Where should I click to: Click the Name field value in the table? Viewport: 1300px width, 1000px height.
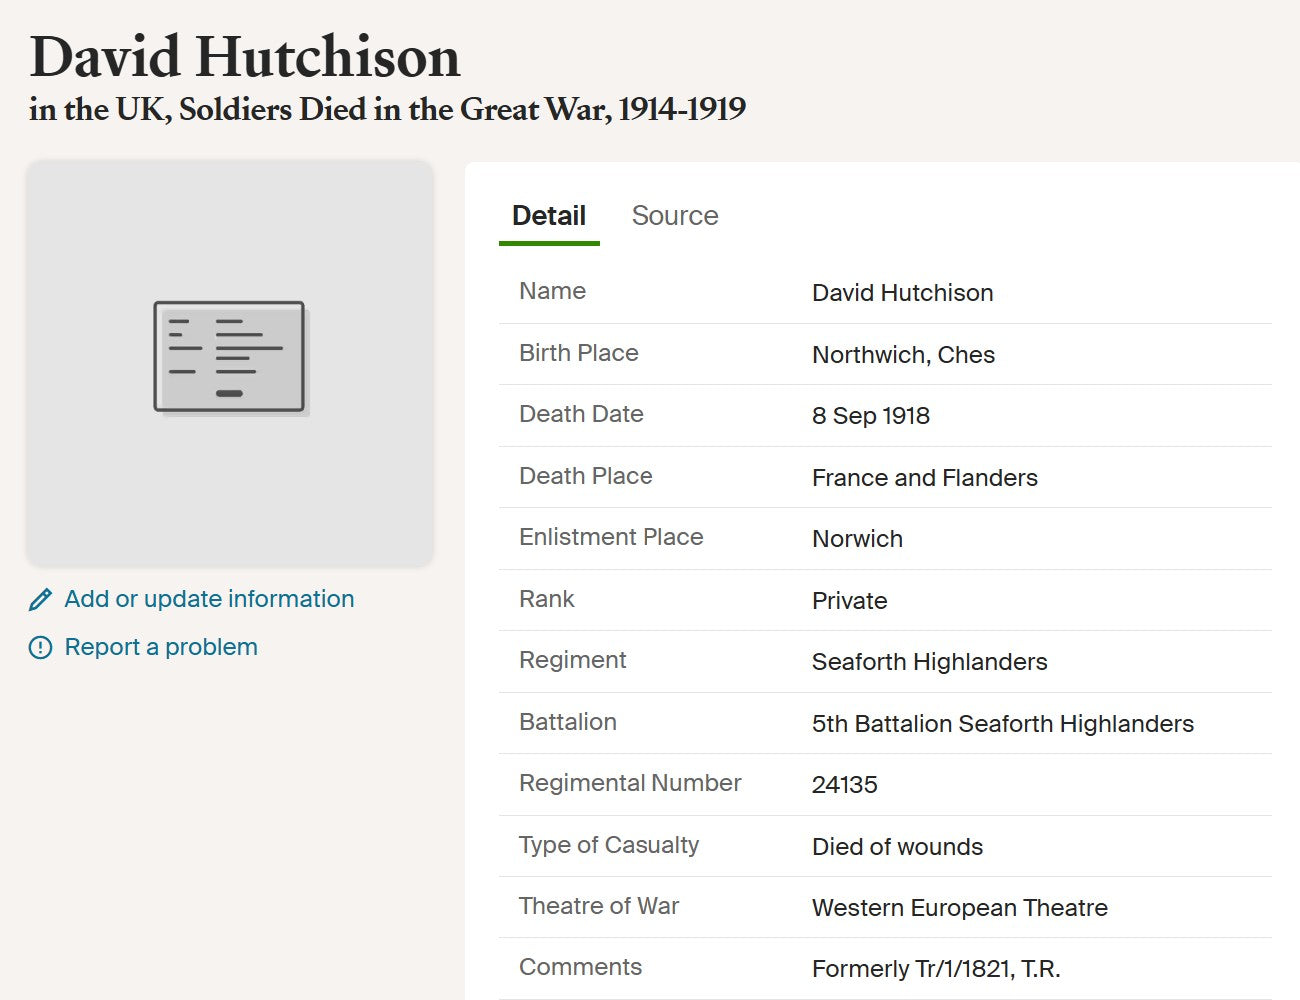coord(902,293)
